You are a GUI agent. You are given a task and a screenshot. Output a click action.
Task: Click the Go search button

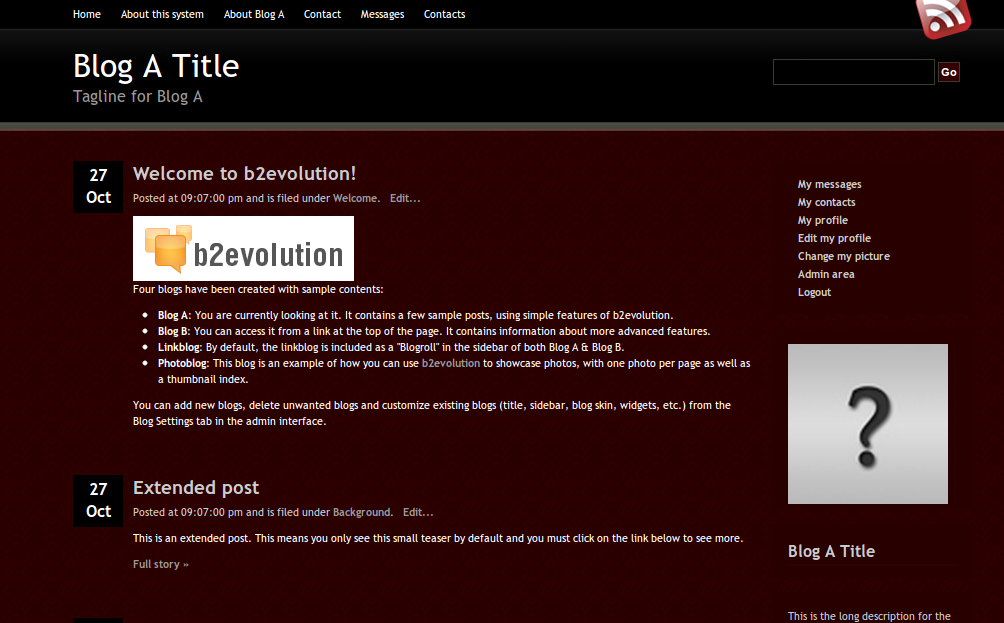click(x=949, y=72)
